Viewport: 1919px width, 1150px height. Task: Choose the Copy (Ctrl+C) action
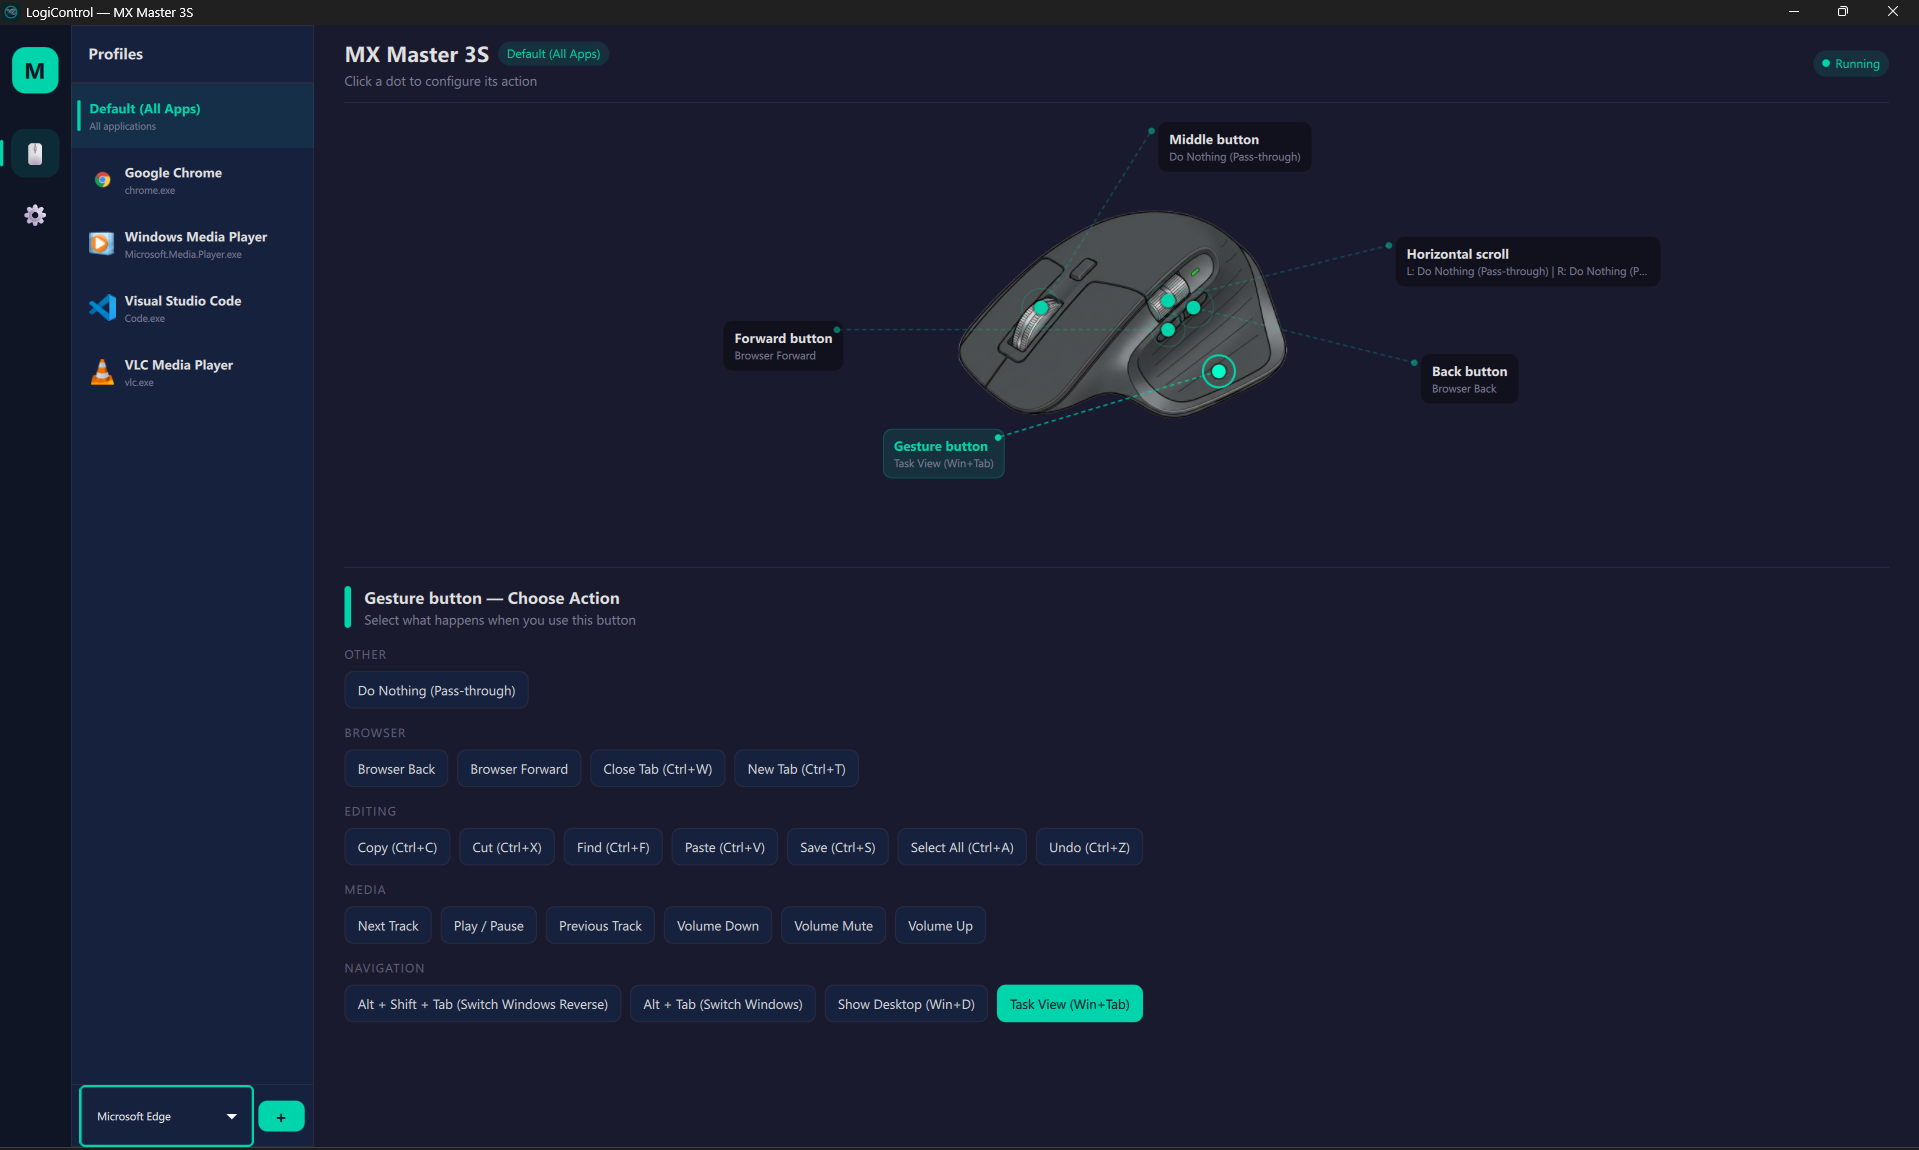click(396, 847)
